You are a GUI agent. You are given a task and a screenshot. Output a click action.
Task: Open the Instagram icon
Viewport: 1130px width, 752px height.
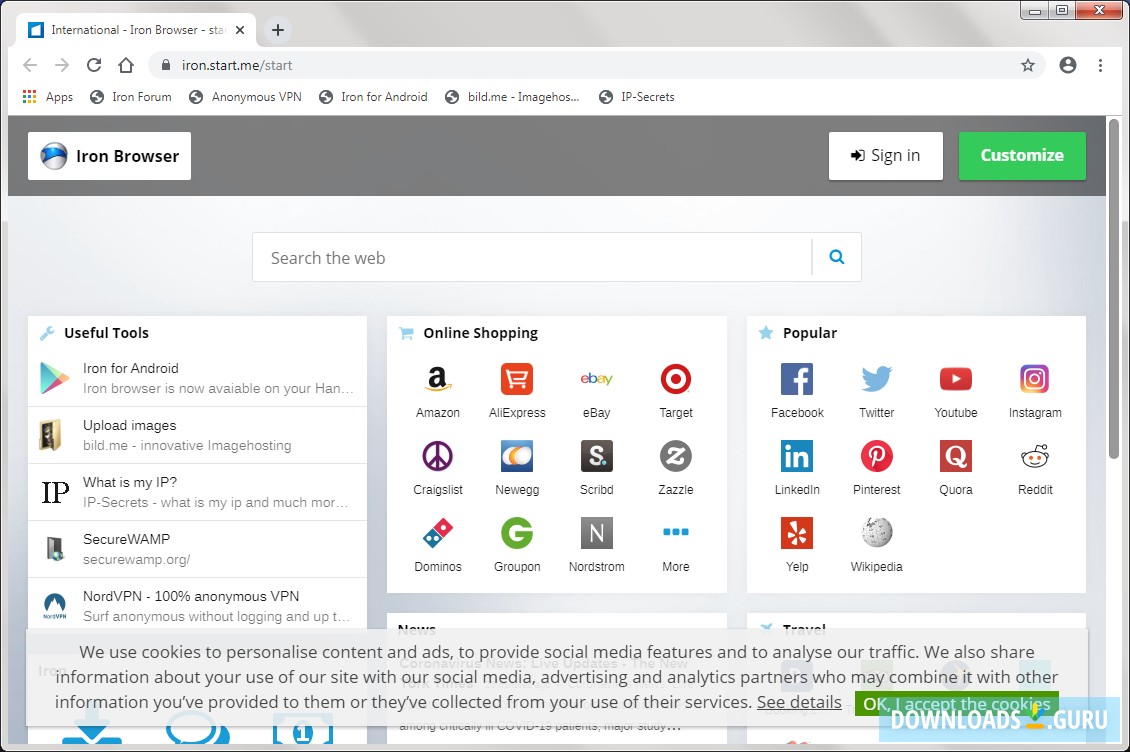[x=1034, y=379]
